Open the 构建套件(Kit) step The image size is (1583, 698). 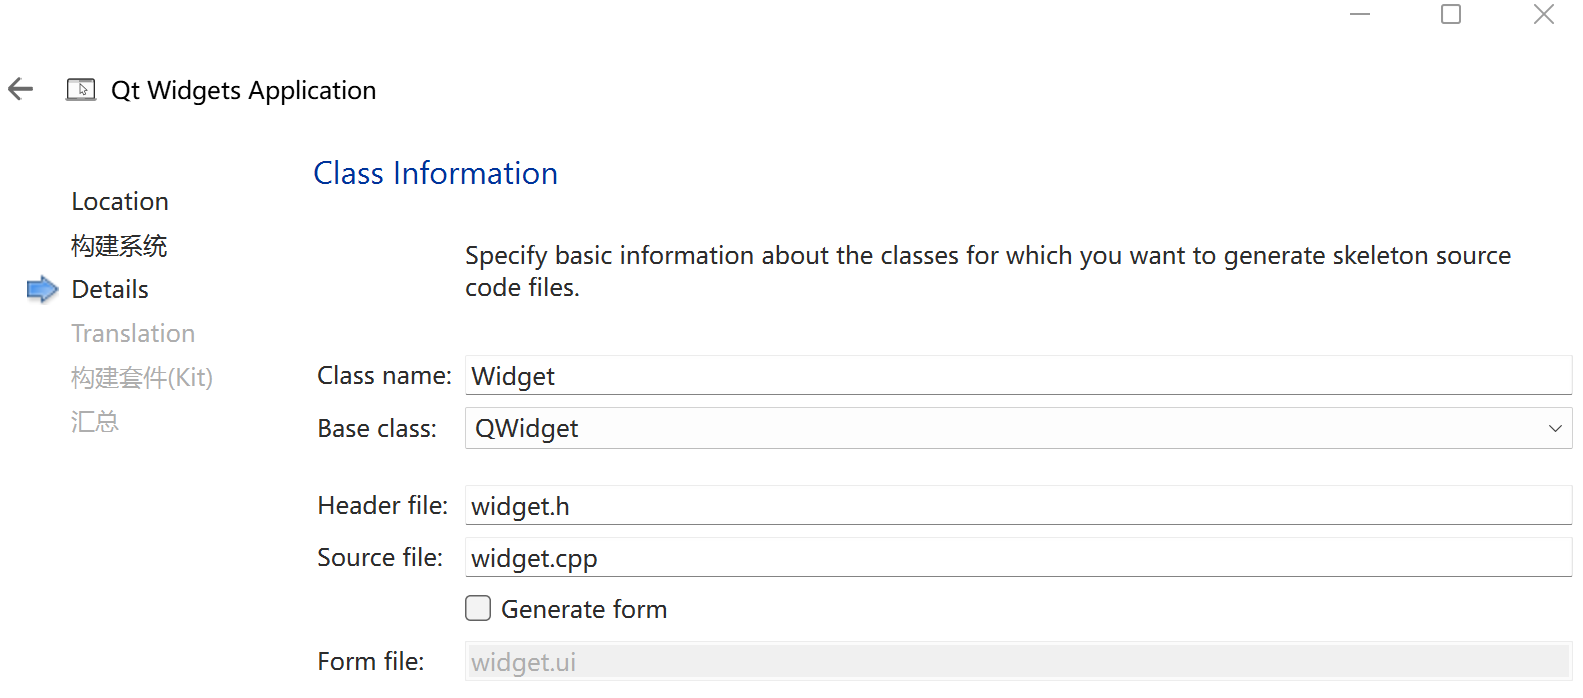point(142,377)
